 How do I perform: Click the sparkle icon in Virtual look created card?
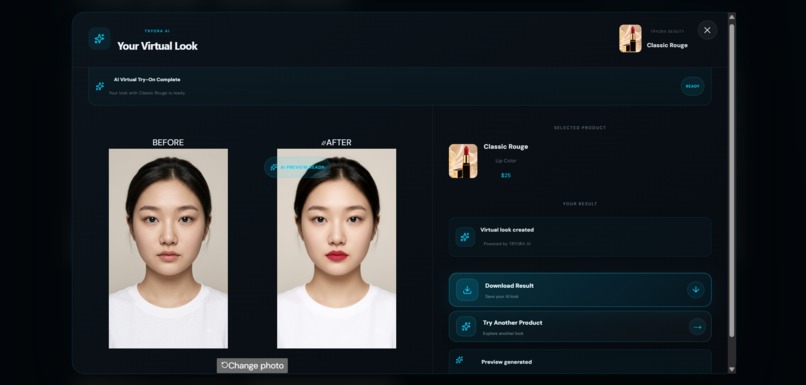coord(465,237)
